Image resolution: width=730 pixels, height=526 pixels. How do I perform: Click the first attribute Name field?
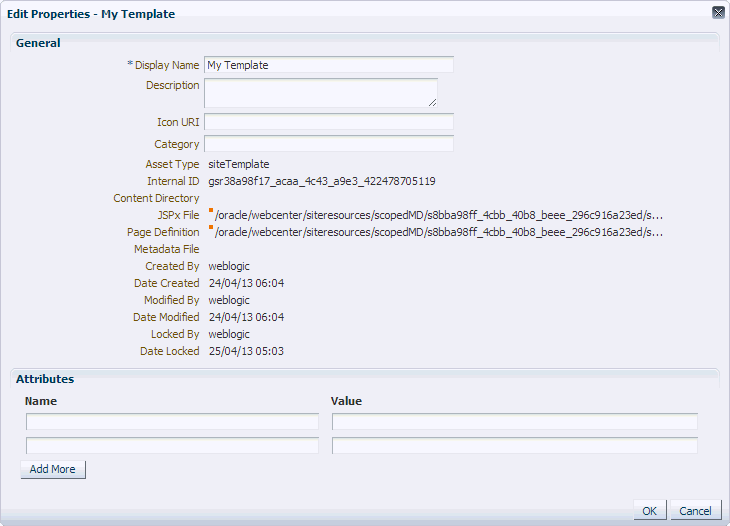click(x=172, y=422)
